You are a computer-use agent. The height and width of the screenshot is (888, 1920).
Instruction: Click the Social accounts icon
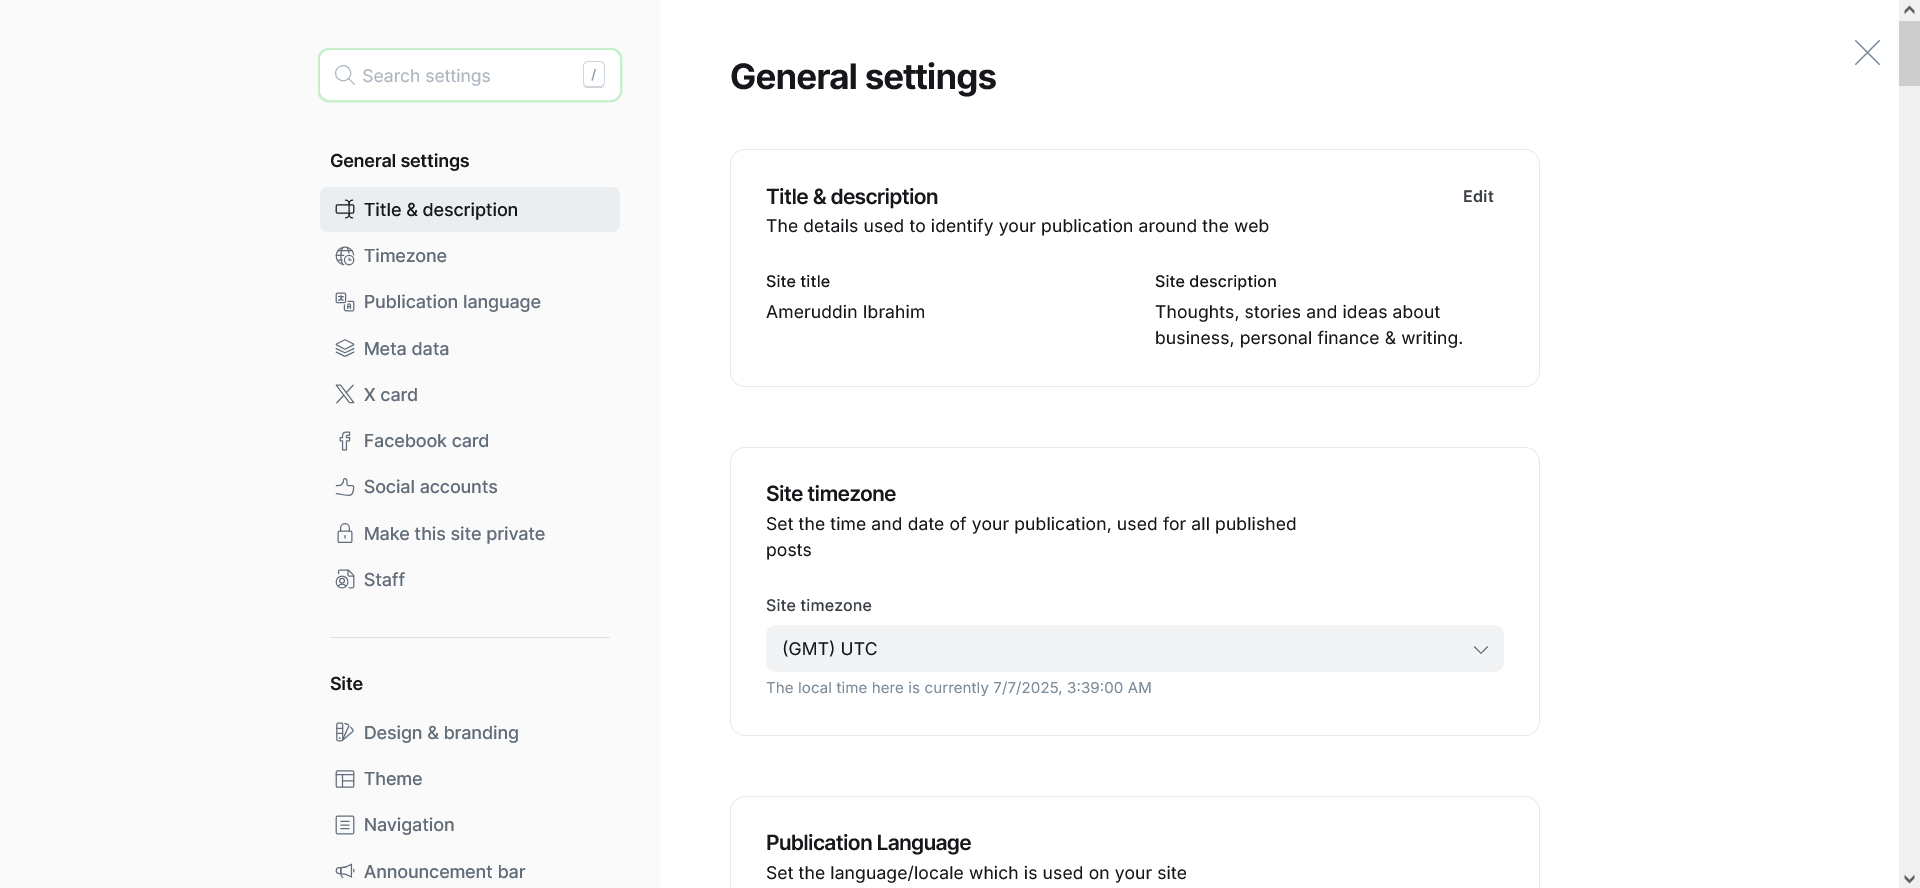point(345,487)
